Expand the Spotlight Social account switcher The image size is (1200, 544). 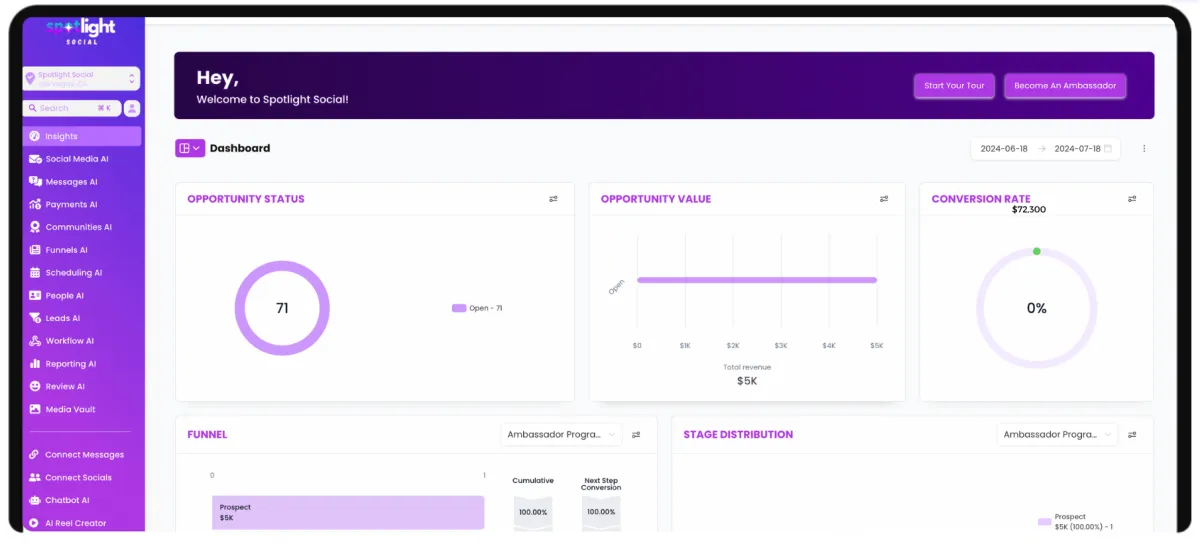tap(81, 78)
